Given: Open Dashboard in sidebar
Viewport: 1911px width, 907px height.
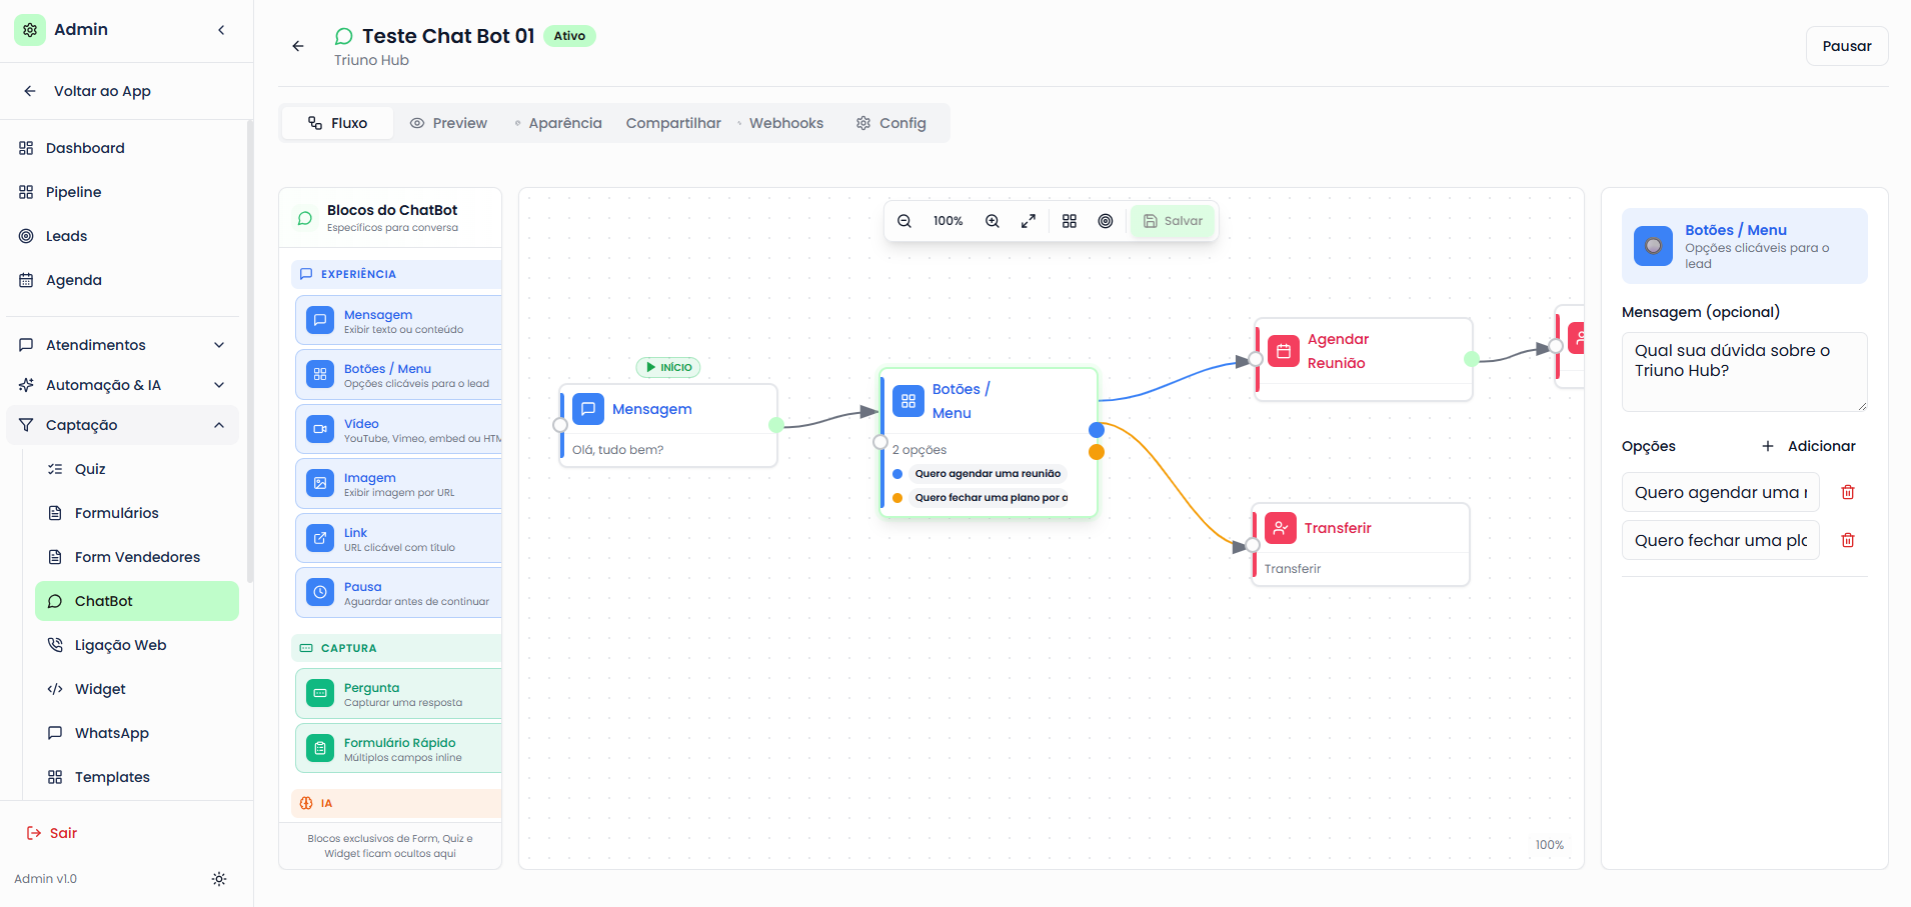Looking at the screenshot, I should [122, 148].
